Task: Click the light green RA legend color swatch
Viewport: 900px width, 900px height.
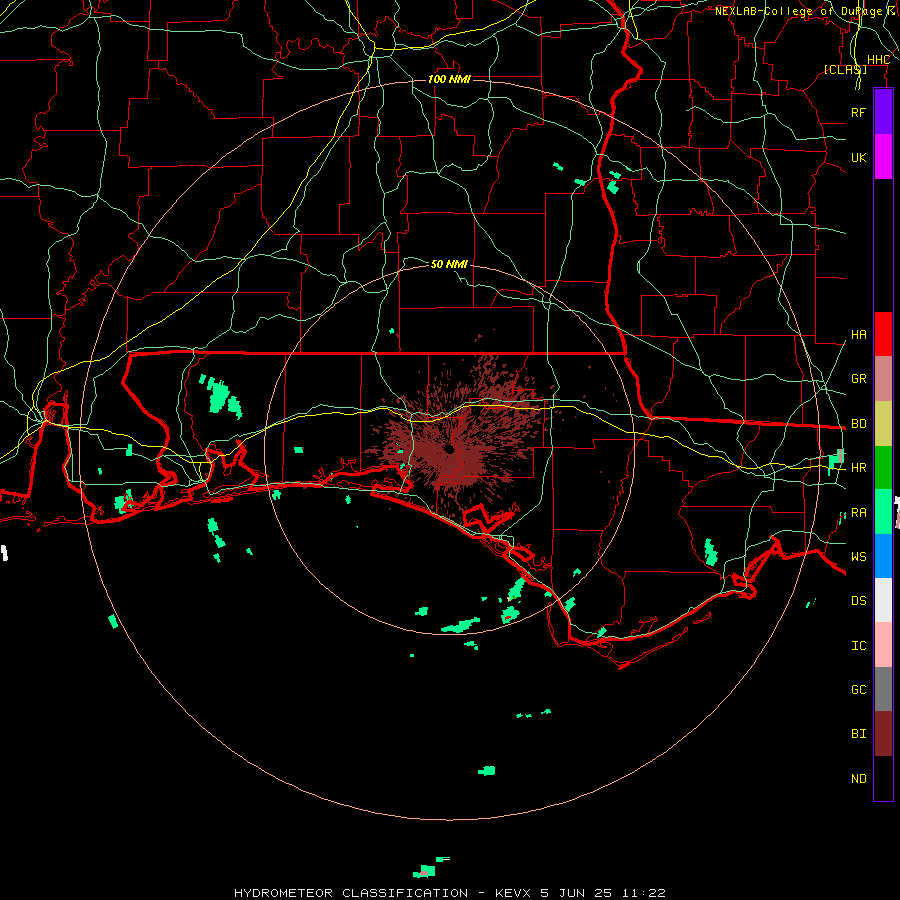Action: point(883,512)
